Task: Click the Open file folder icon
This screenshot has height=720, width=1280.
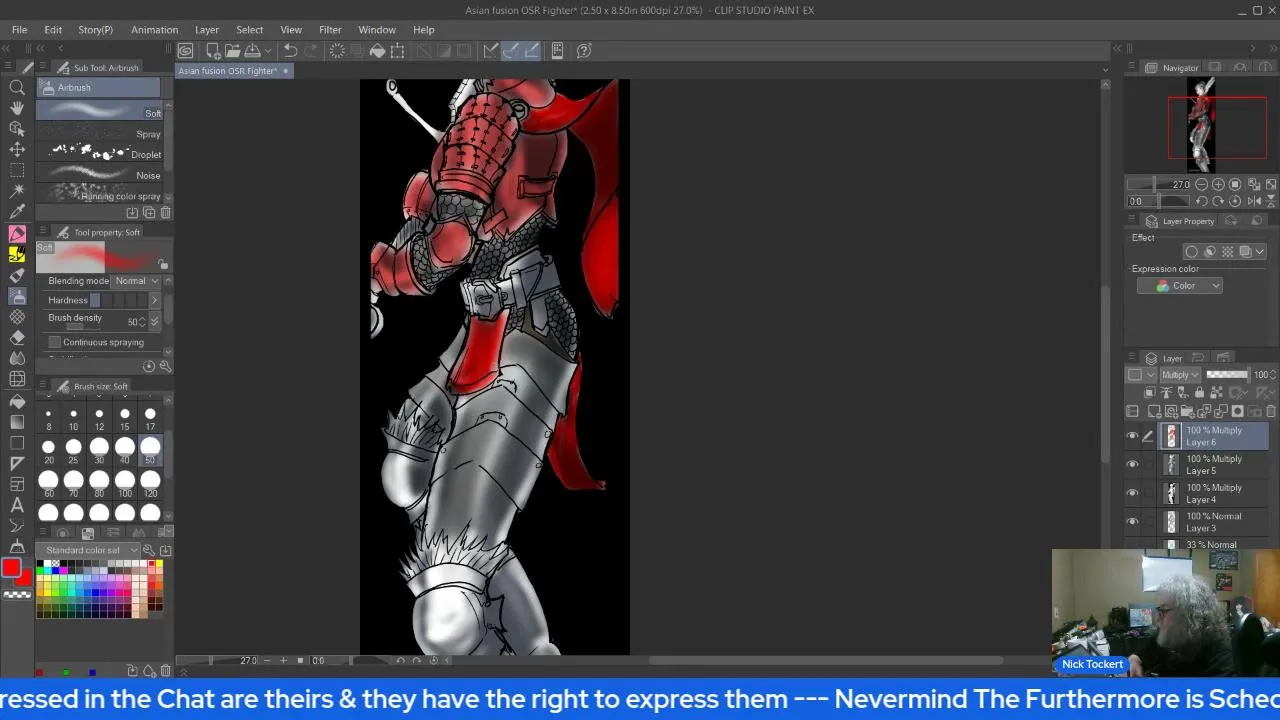Action: [x=233, y=50]
